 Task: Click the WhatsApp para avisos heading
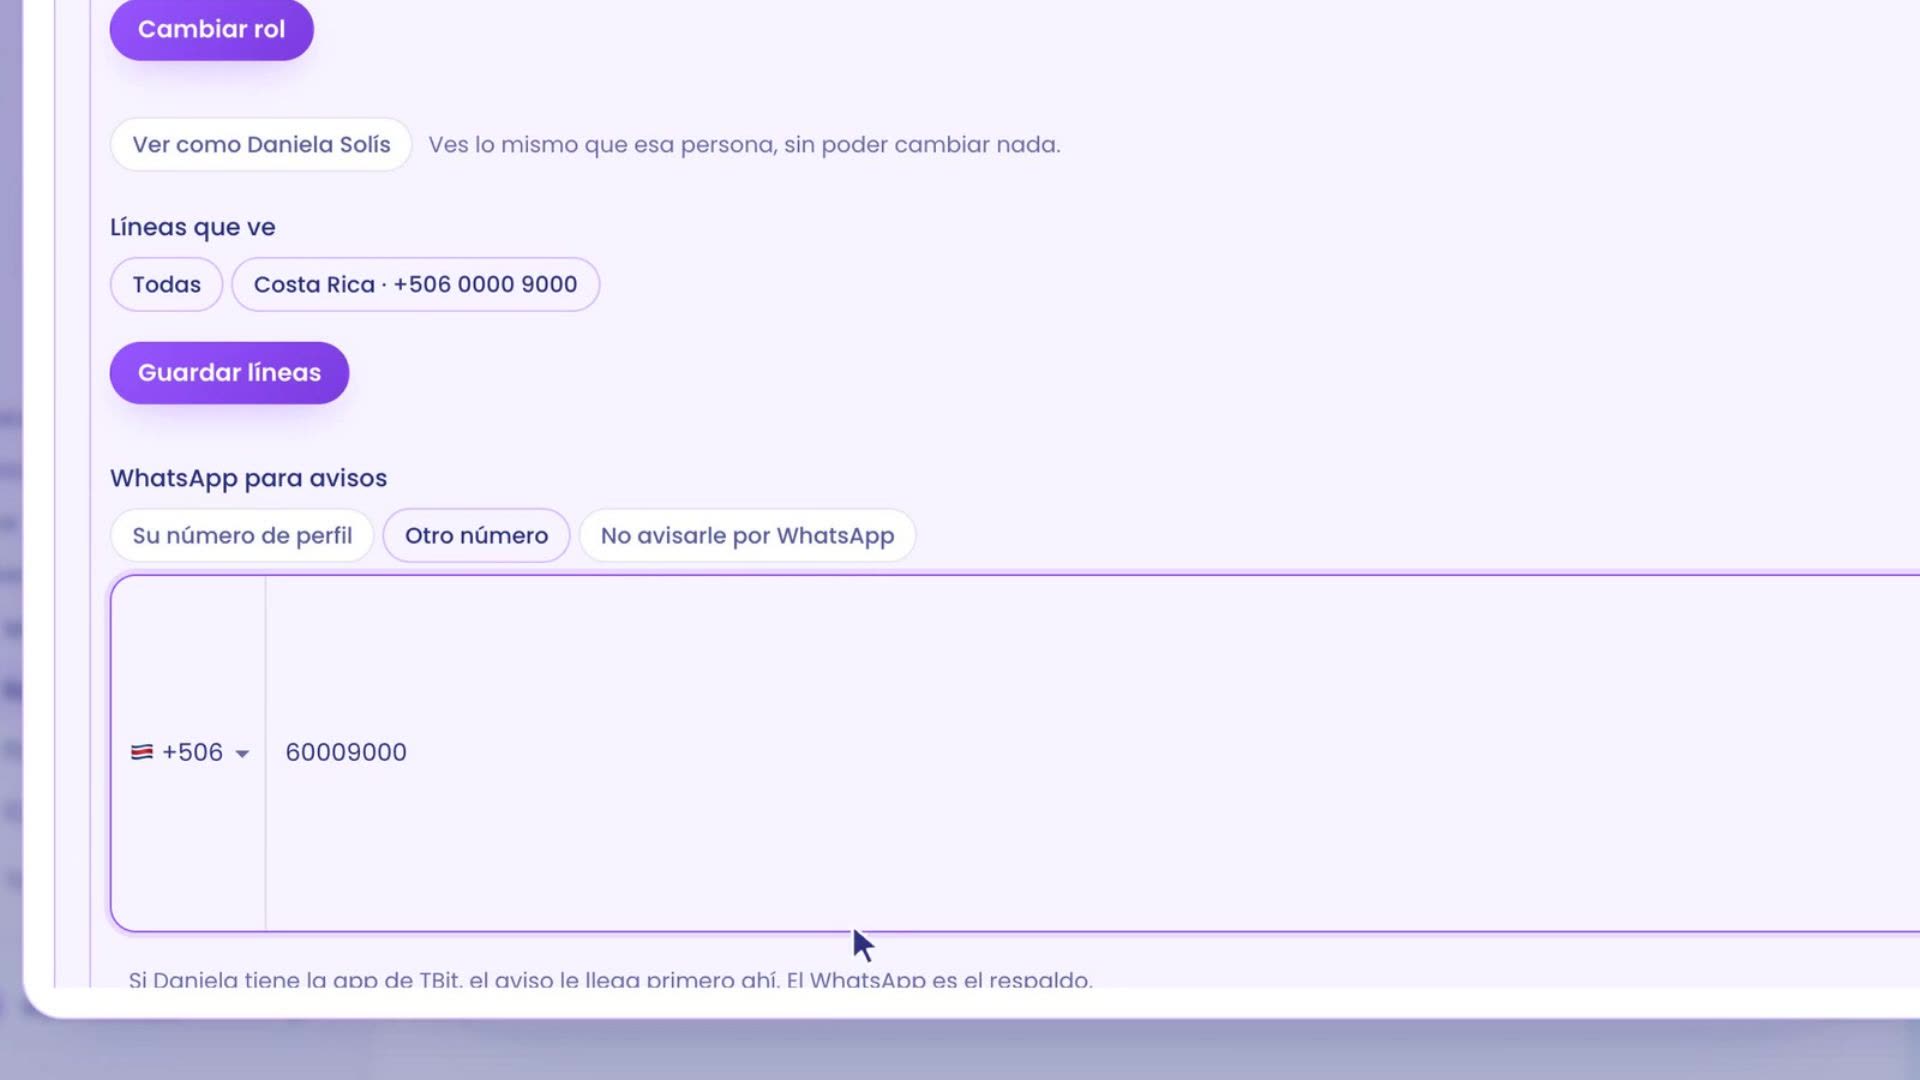click(x=248, y=478)
